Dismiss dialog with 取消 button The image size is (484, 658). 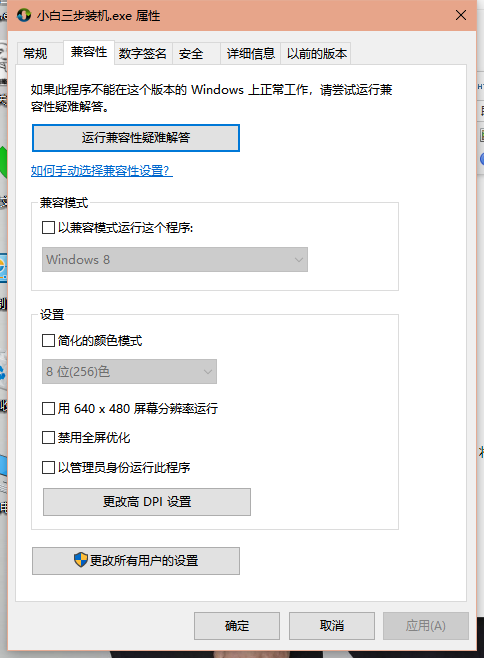(332, 626)
